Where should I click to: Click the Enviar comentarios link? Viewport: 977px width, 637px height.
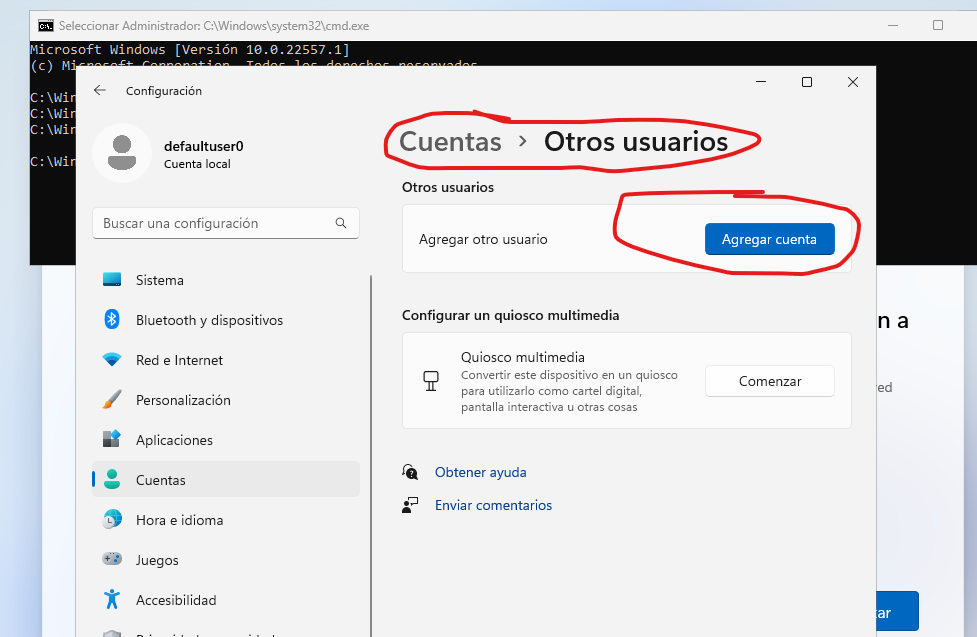[x=493, y=505]
